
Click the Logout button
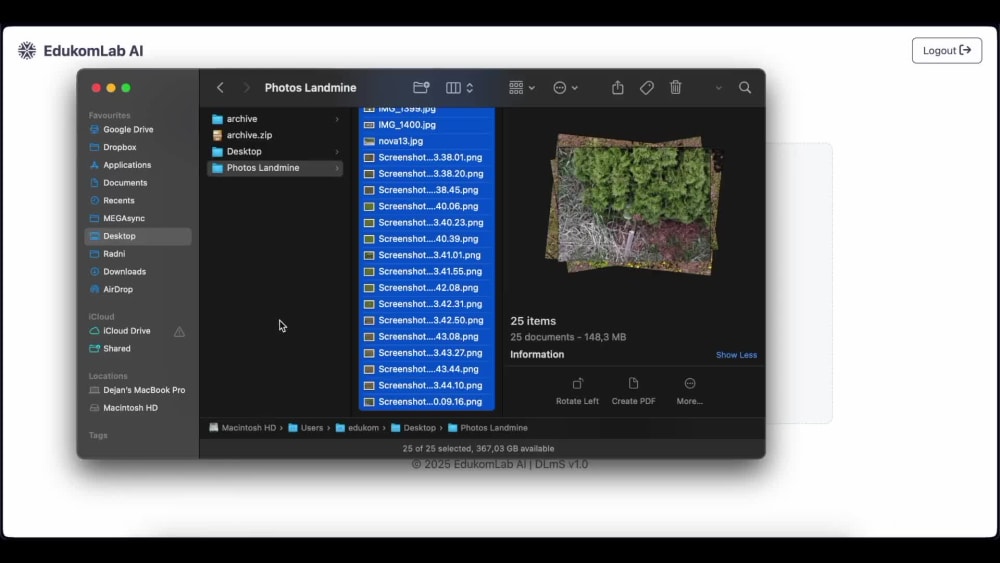[946, 50]
